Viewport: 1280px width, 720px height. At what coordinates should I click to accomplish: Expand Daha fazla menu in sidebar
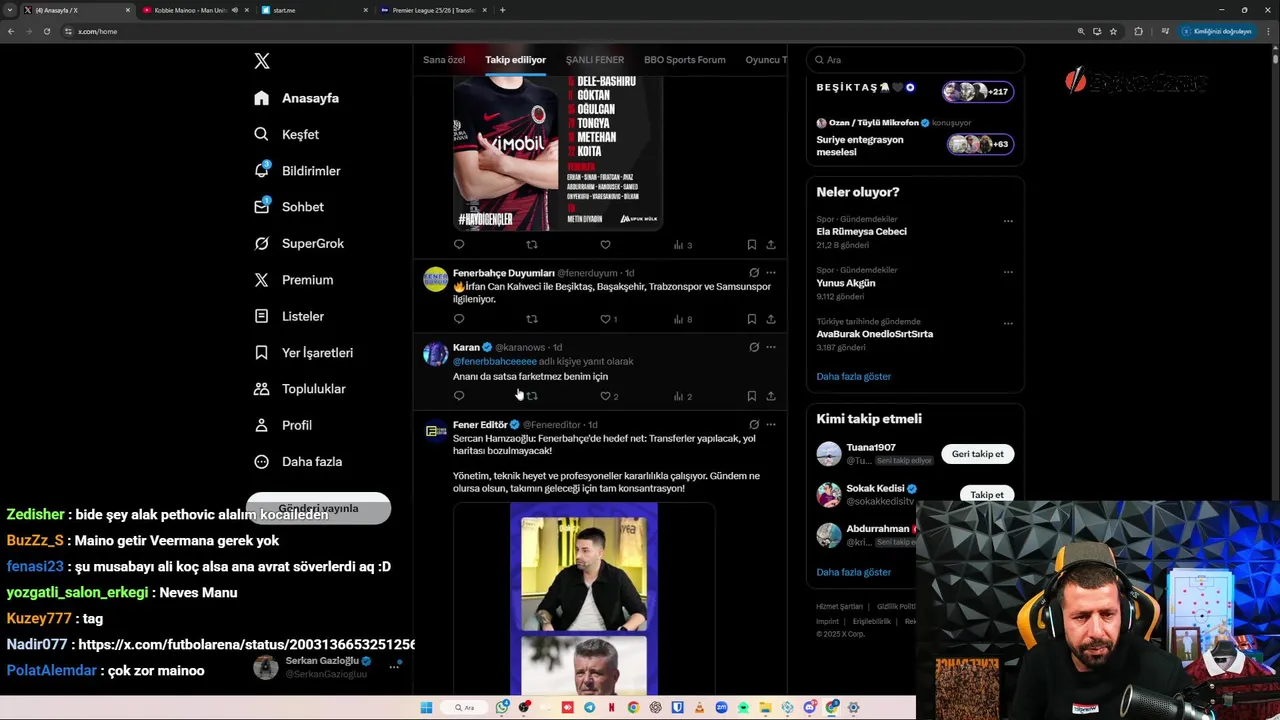click(x=298, y=461)
